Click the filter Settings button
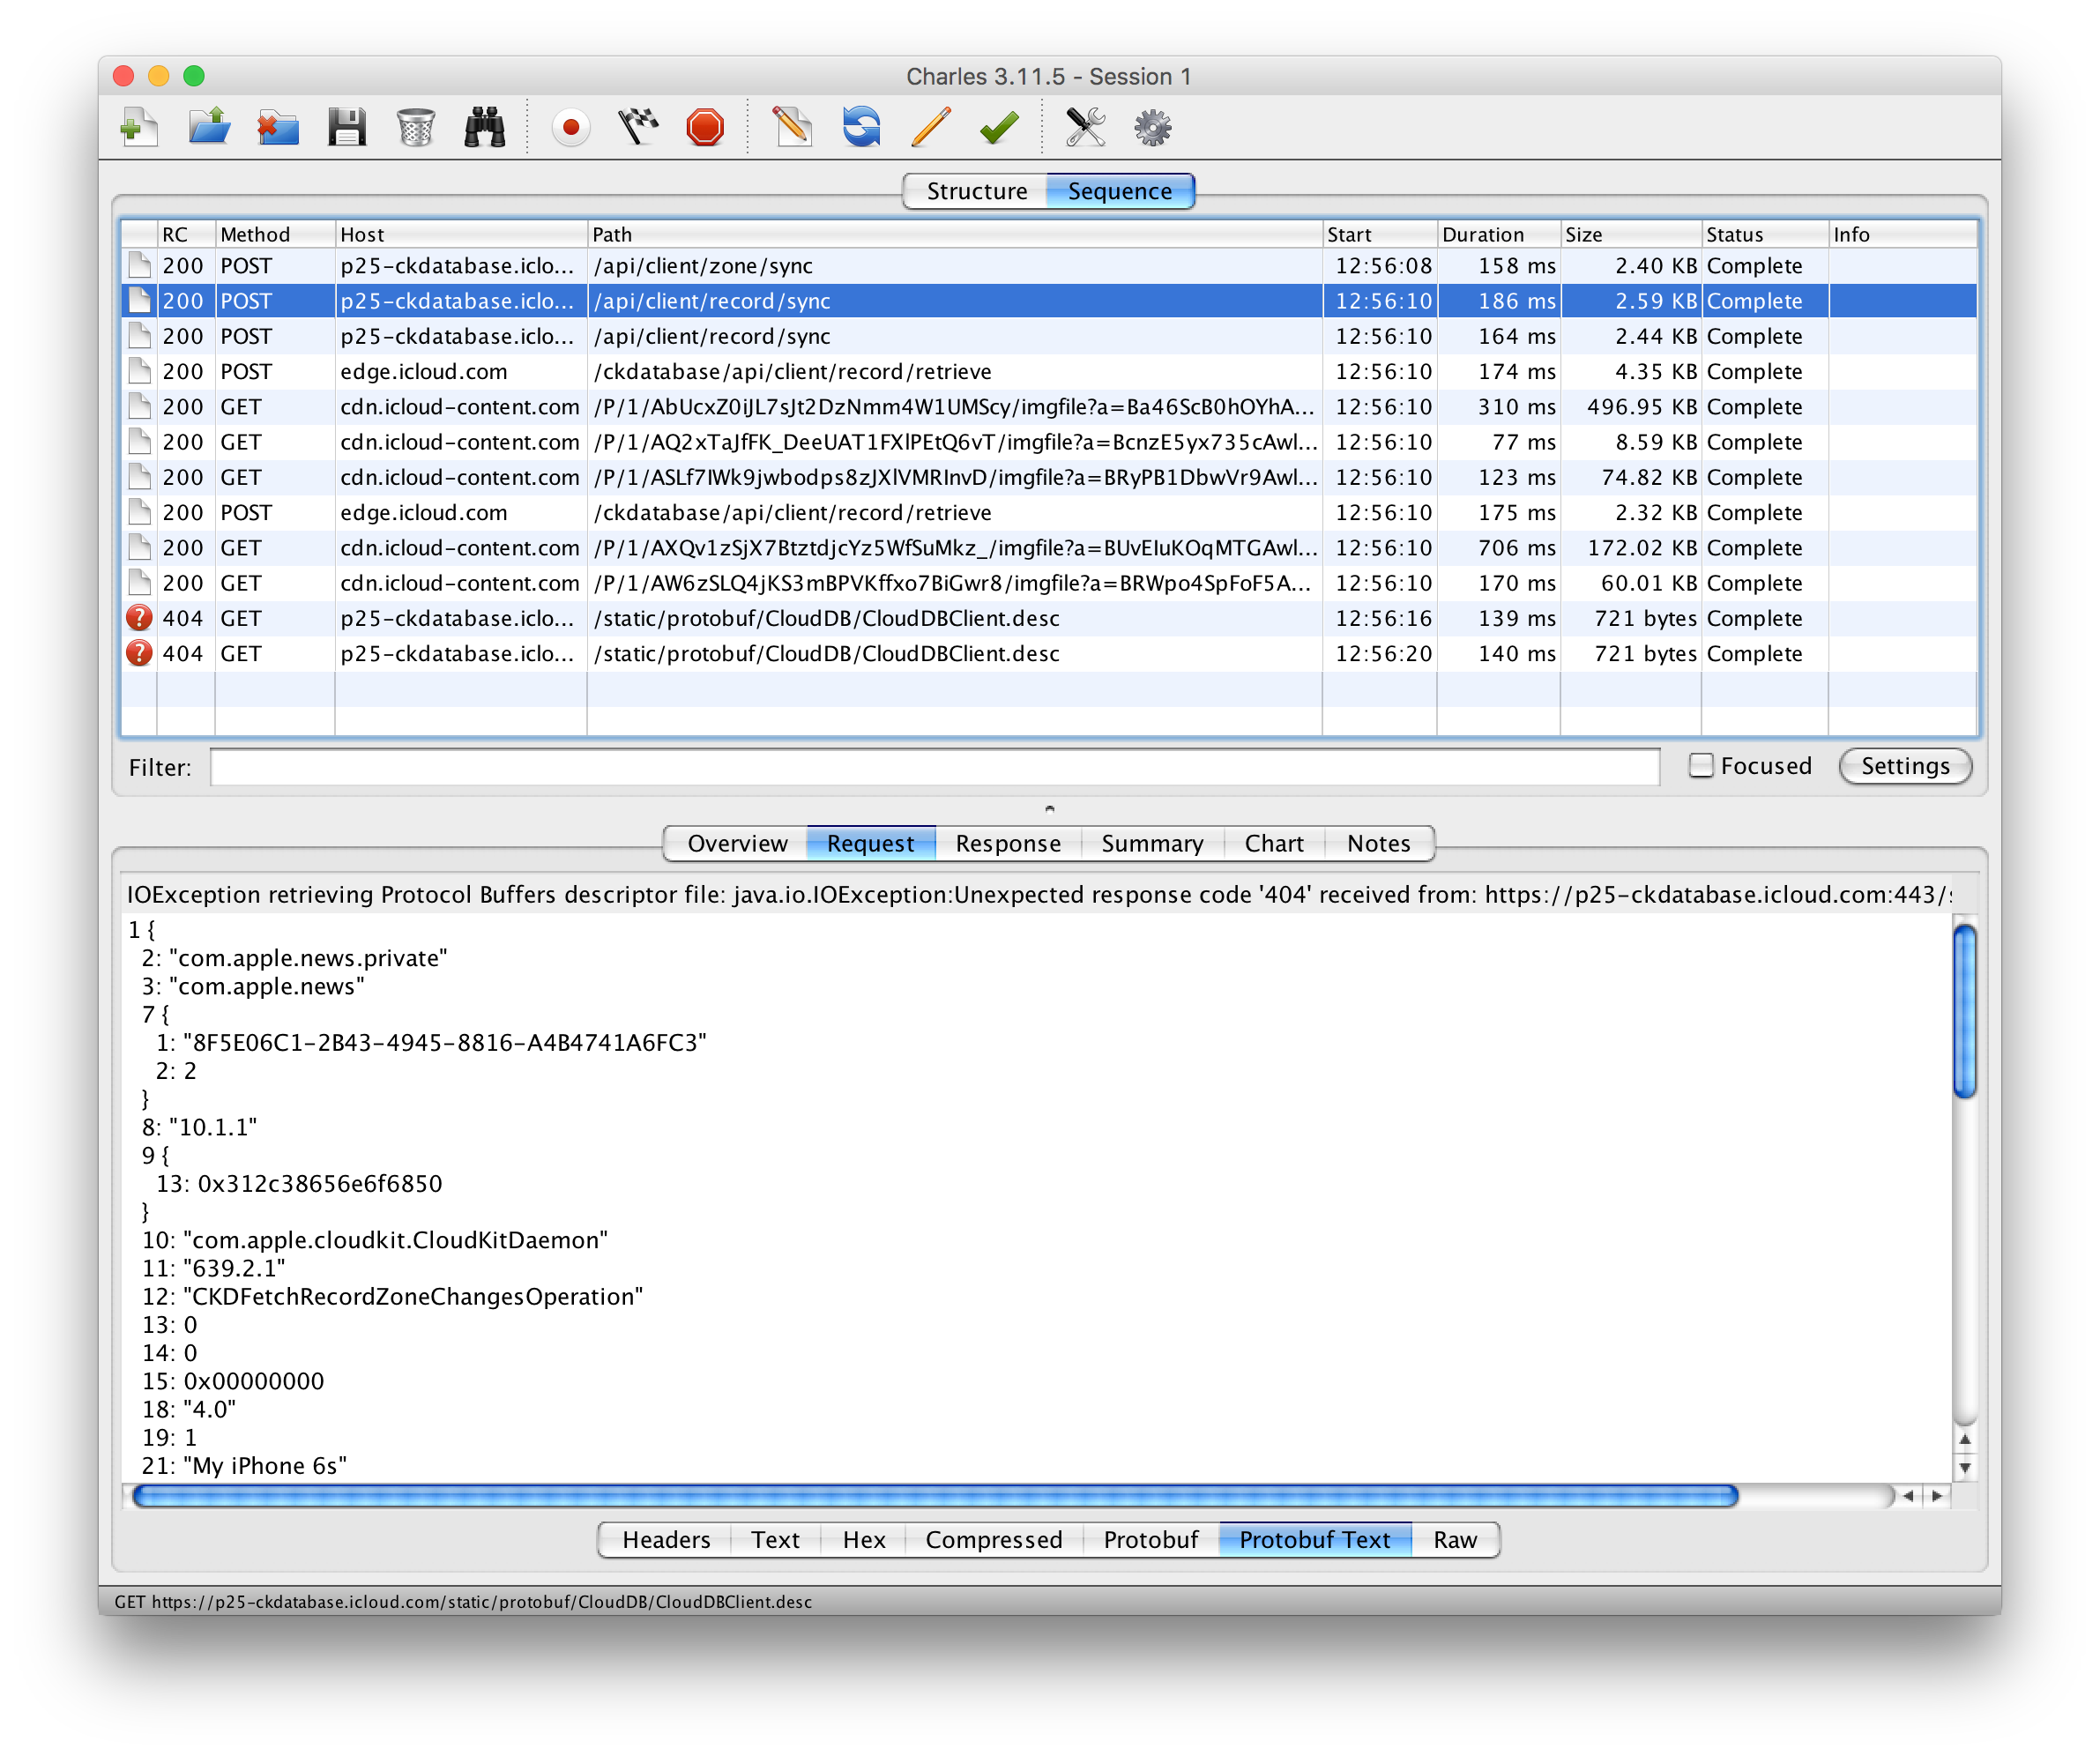 (x=1904, y=766)
